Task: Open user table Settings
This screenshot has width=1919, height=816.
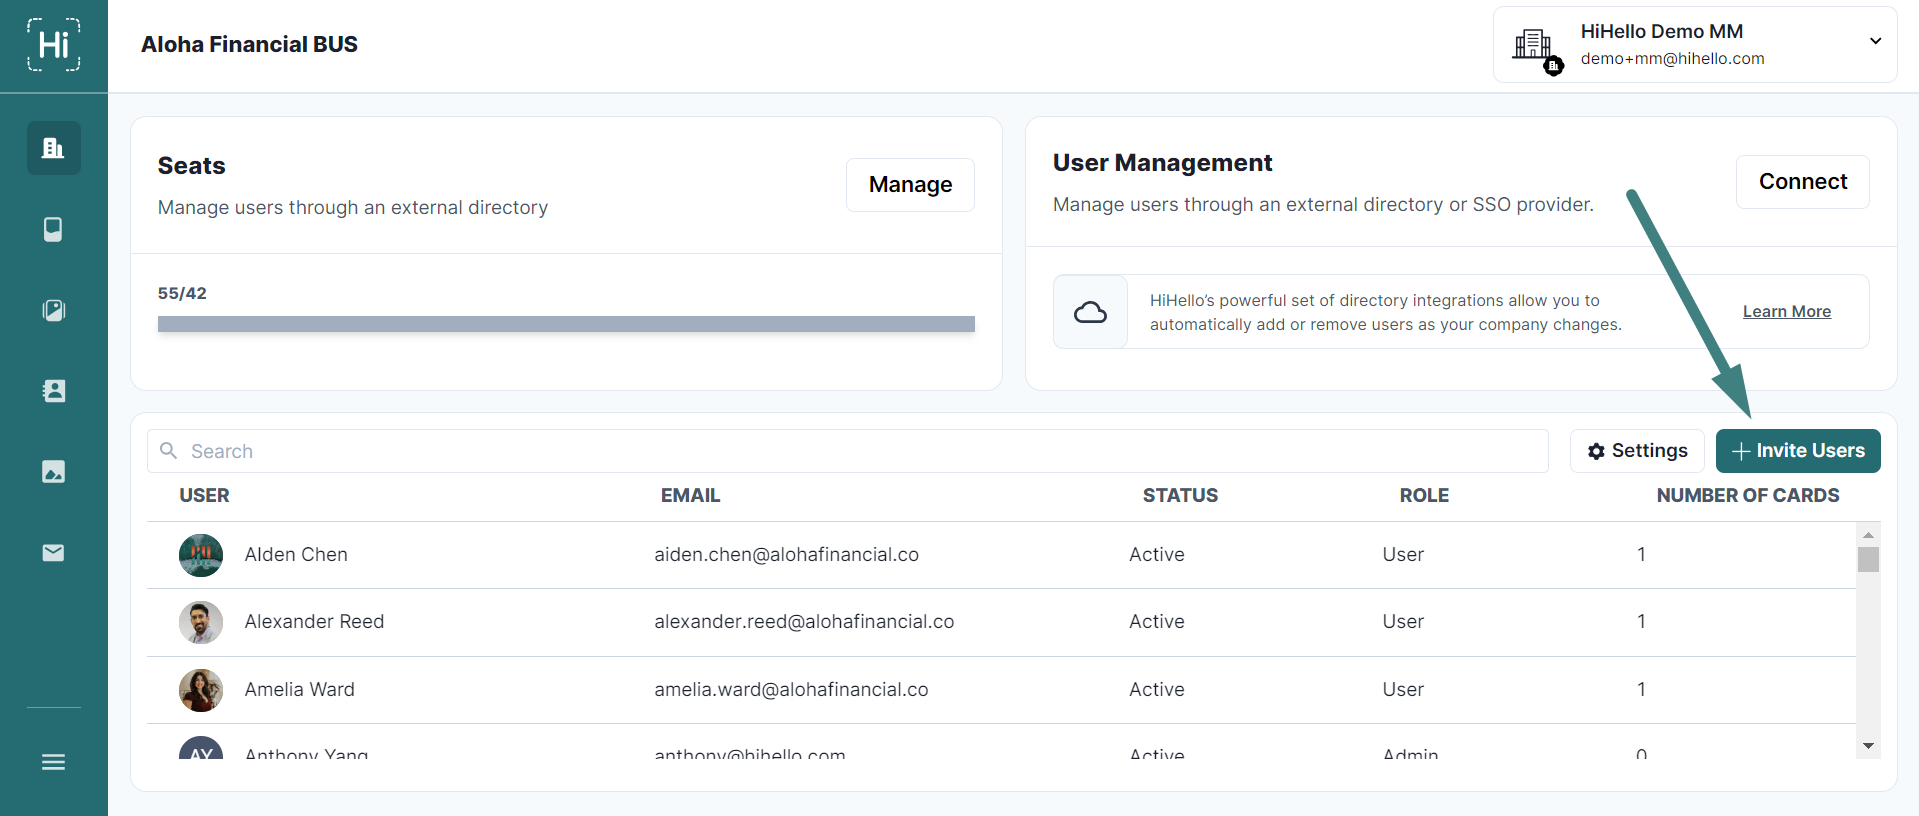Action: tap(1637, 451)
